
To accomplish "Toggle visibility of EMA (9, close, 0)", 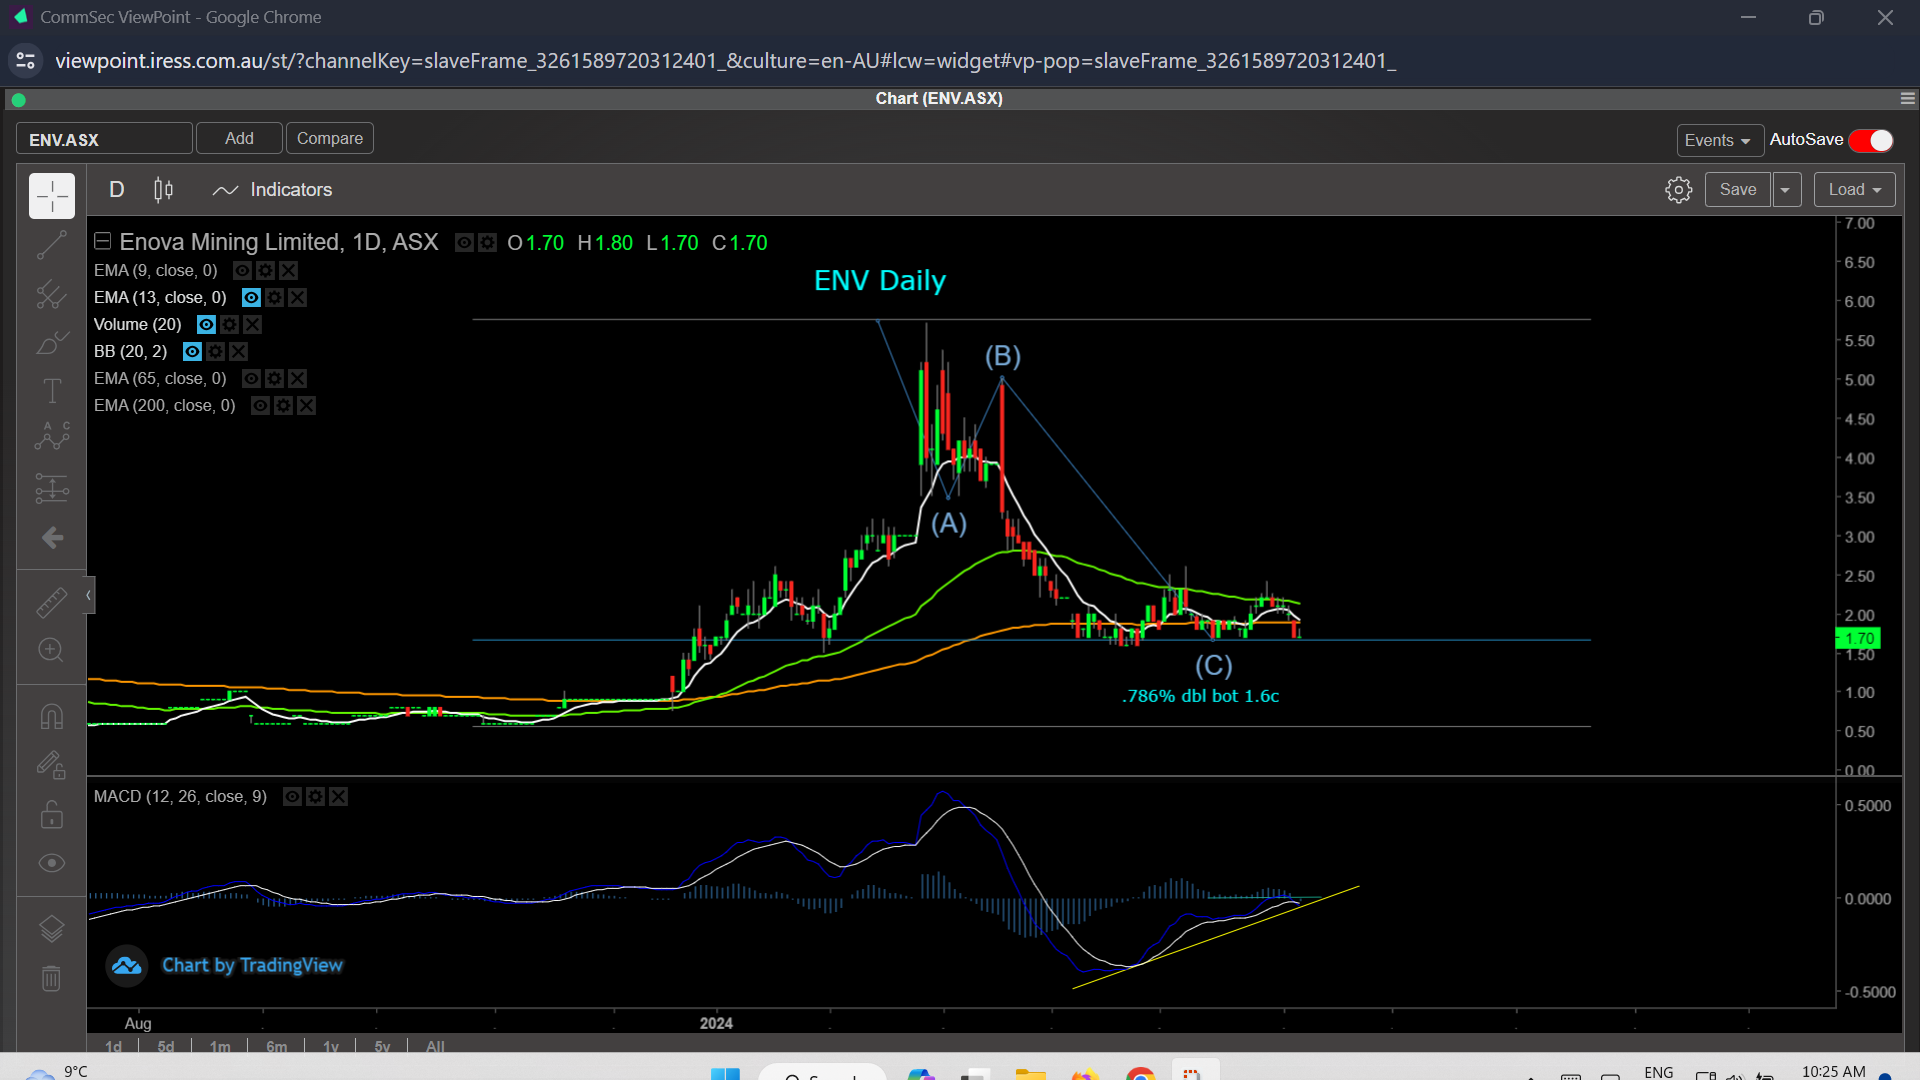I will coord(242,270).
